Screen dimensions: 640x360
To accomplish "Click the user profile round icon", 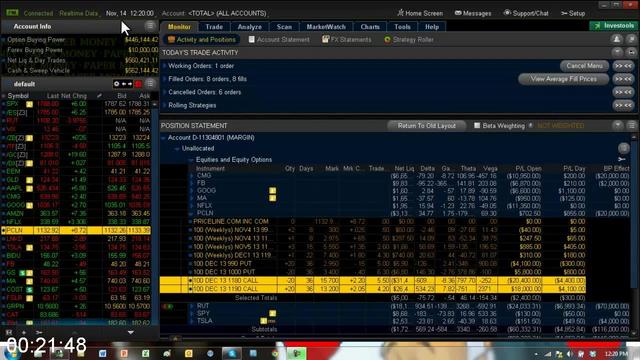I will point(616,39).
